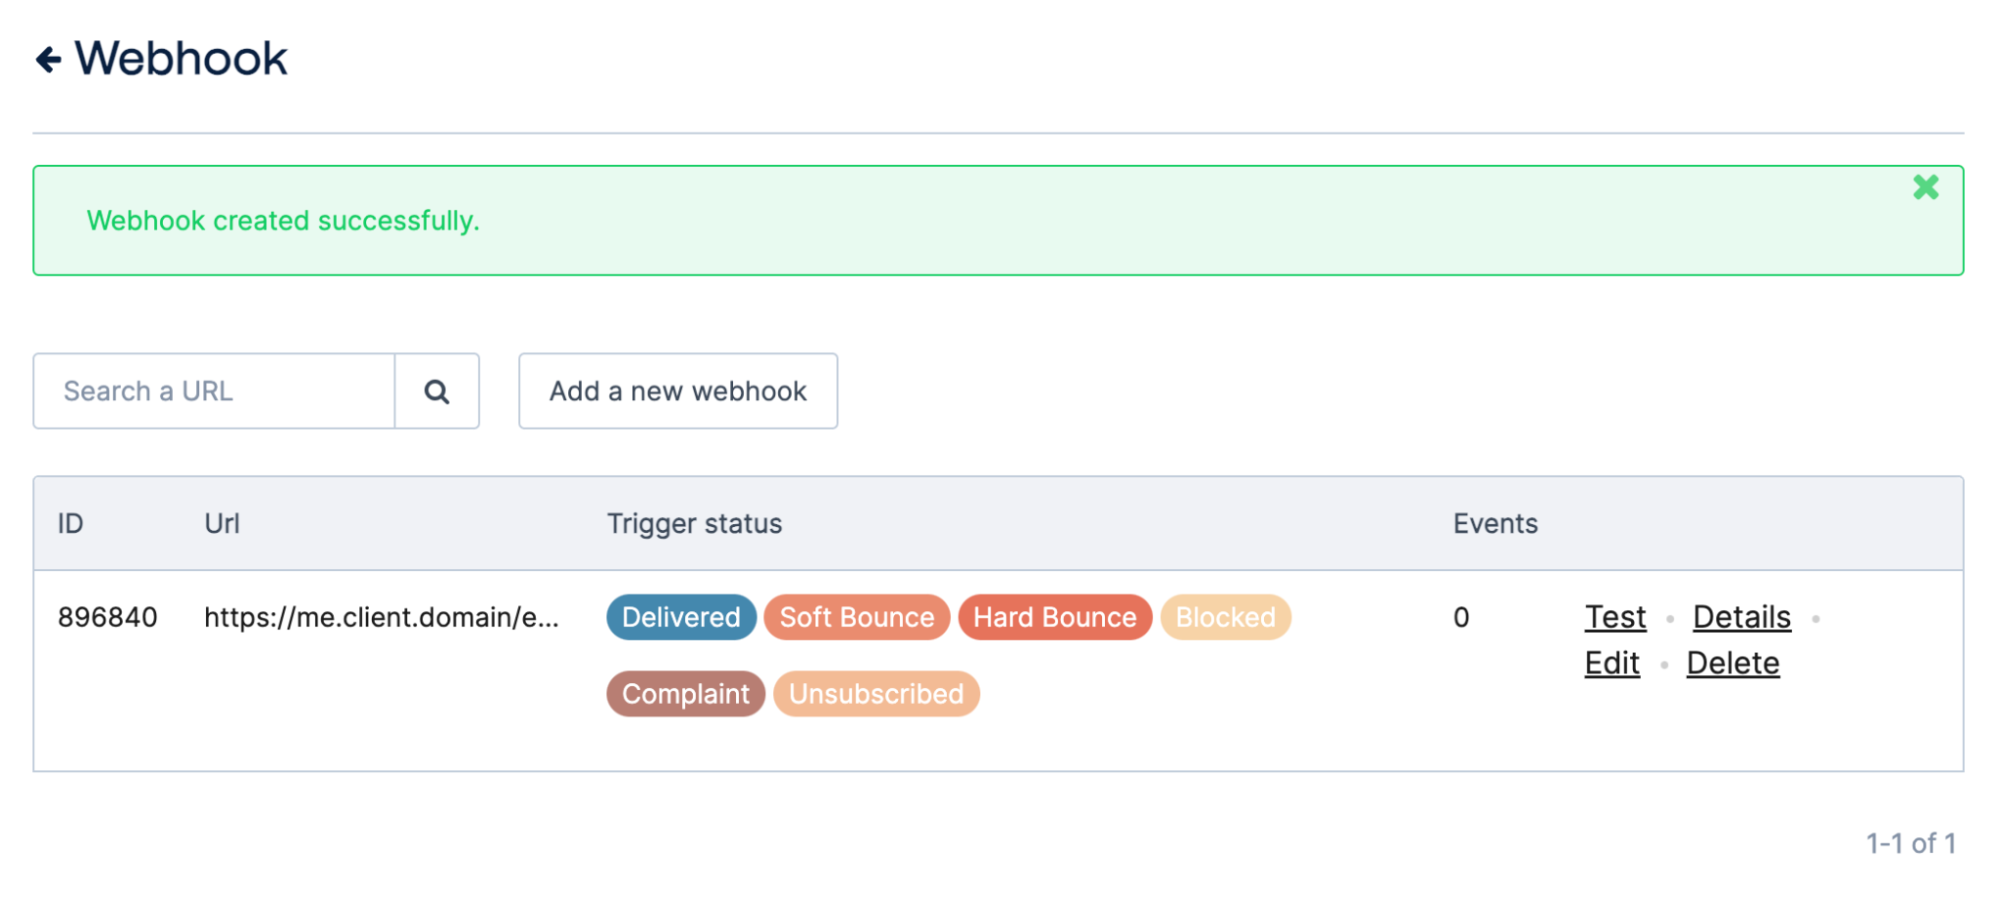Screen dimensions: 1999x898
Task: Click the Complaint status badge
Action: [x=685, y=694]
